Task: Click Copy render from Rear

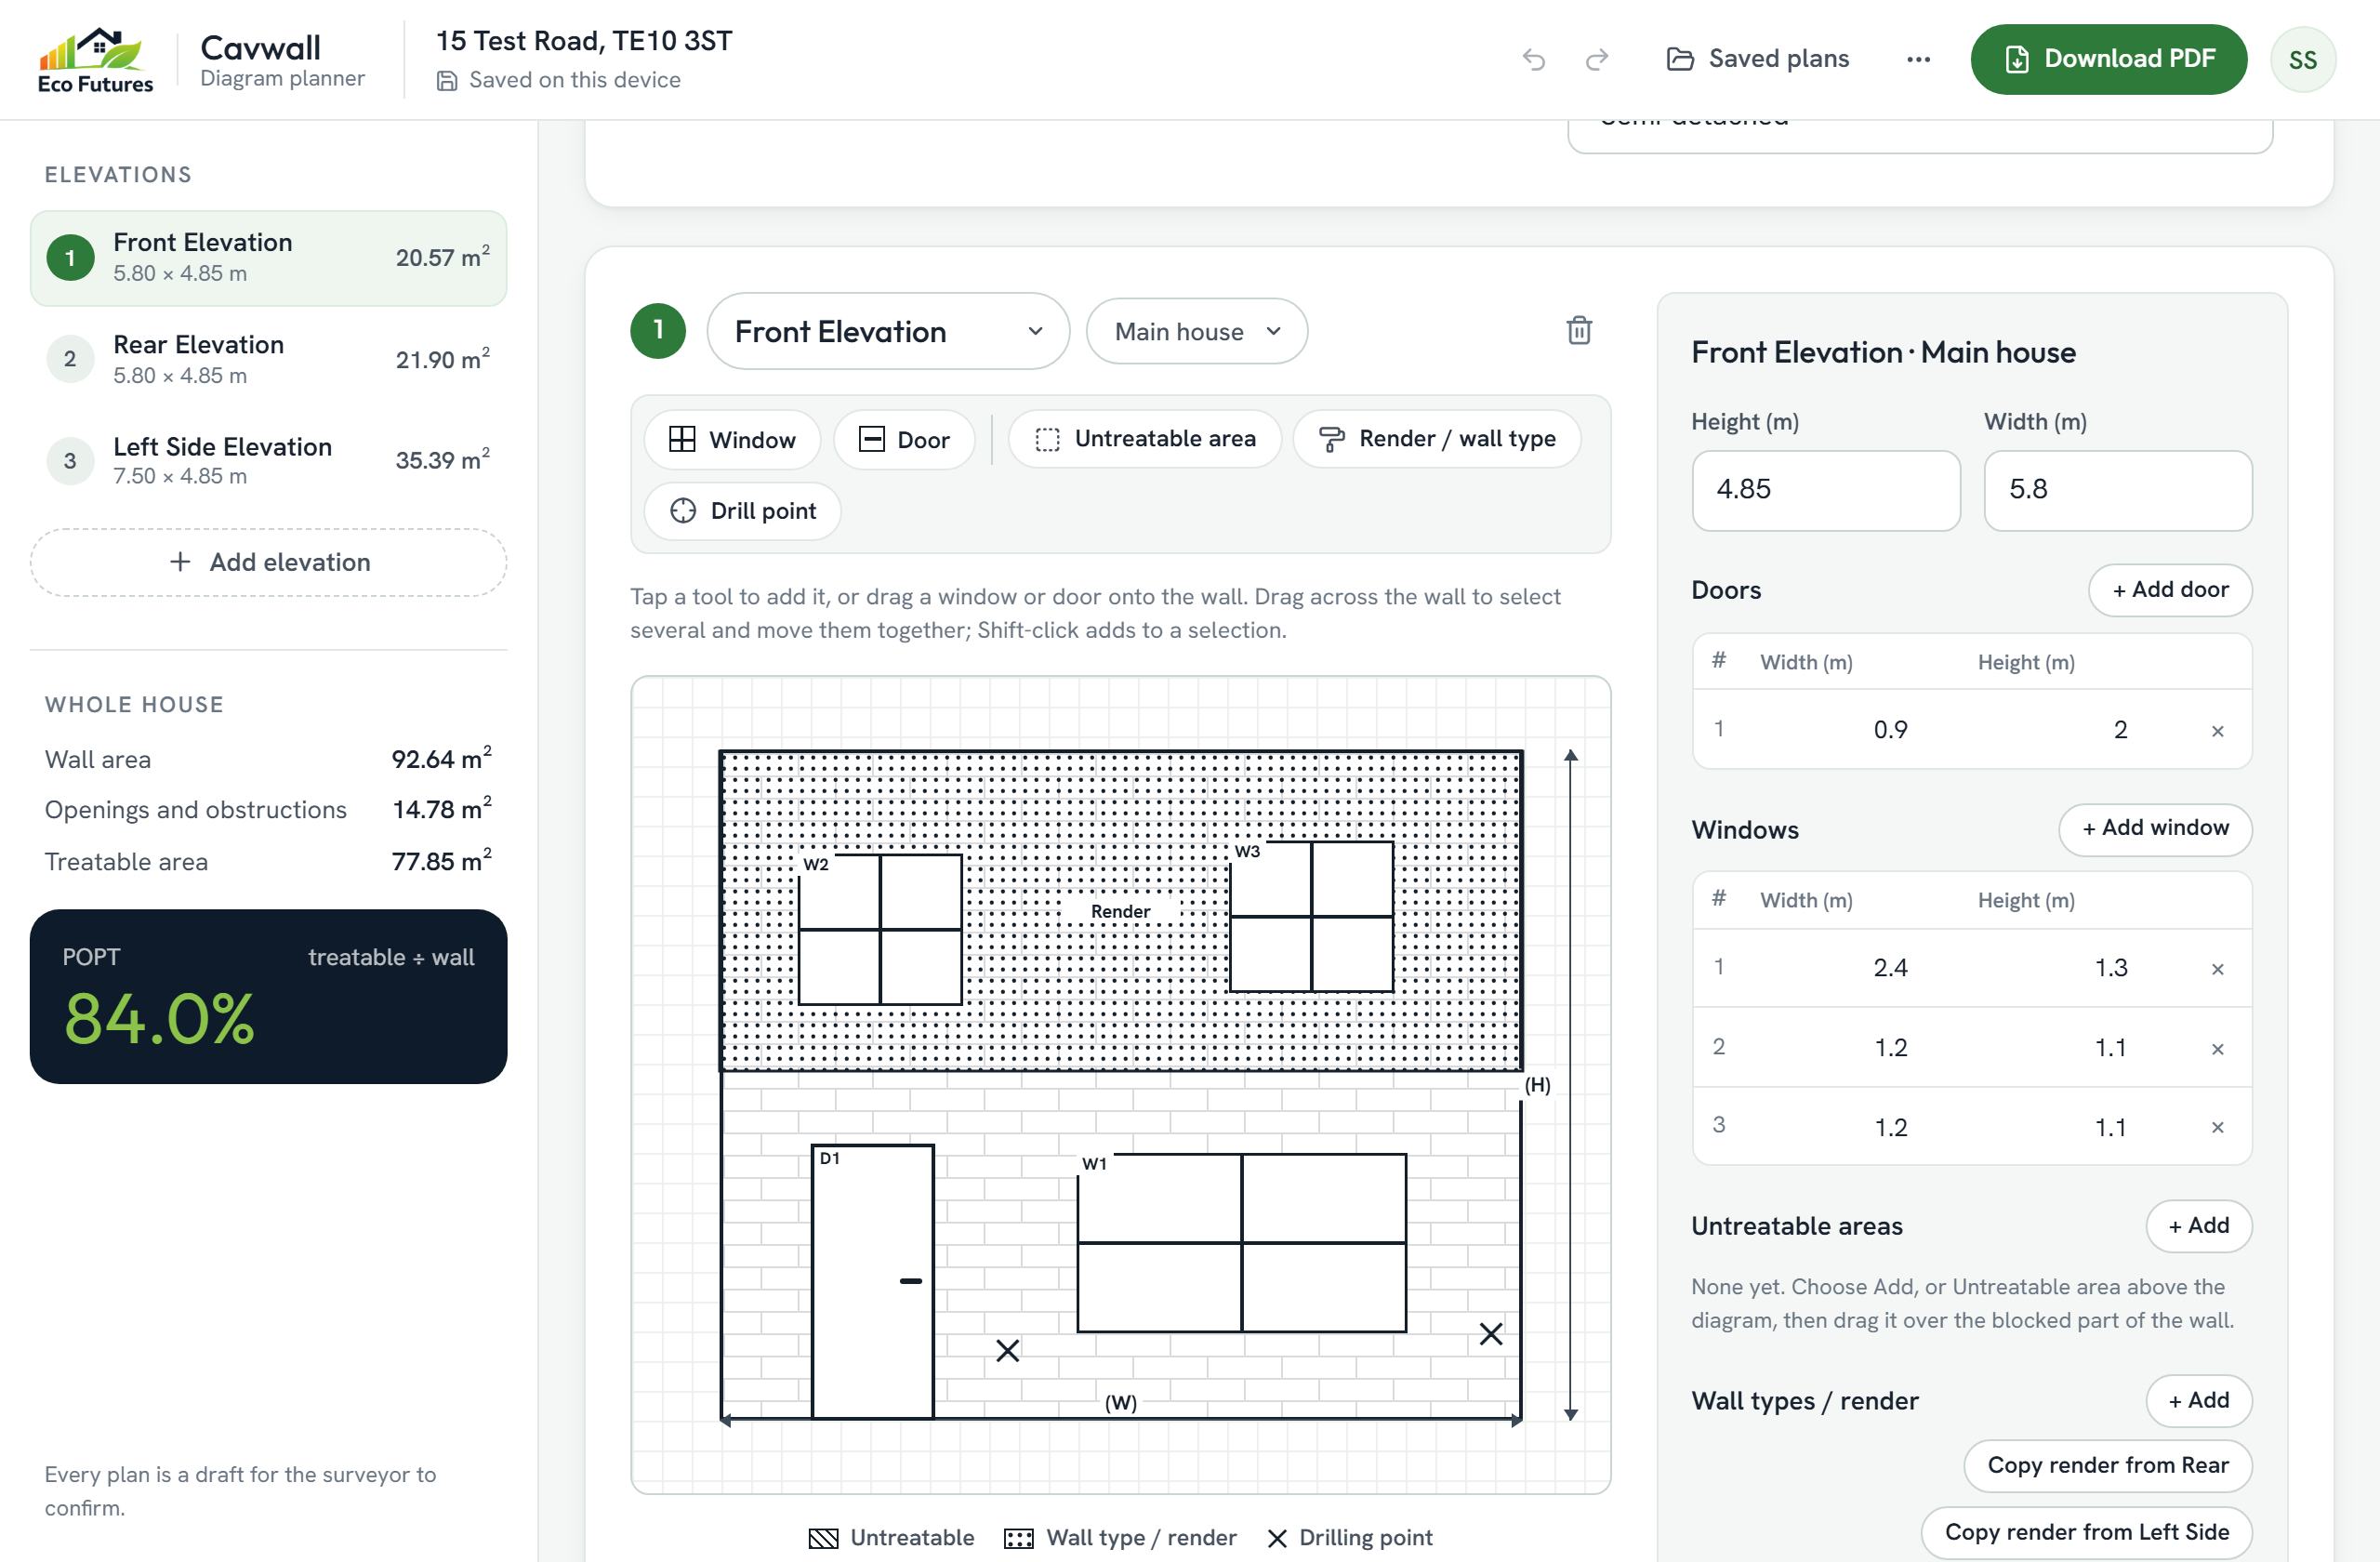Action: [2107, 1465]
